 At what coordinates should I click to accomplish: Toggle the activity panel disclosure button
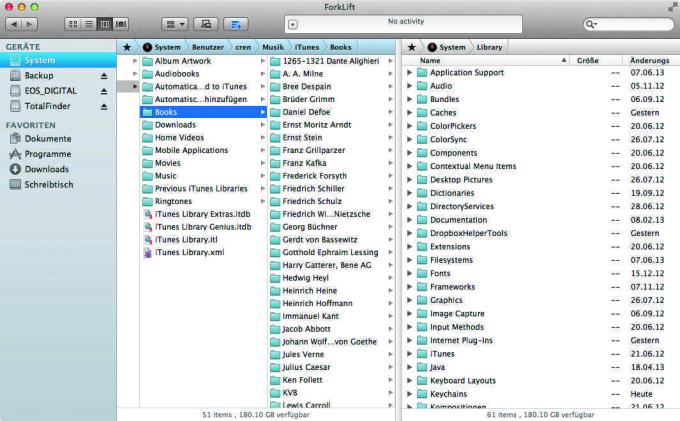coord(293,25)
